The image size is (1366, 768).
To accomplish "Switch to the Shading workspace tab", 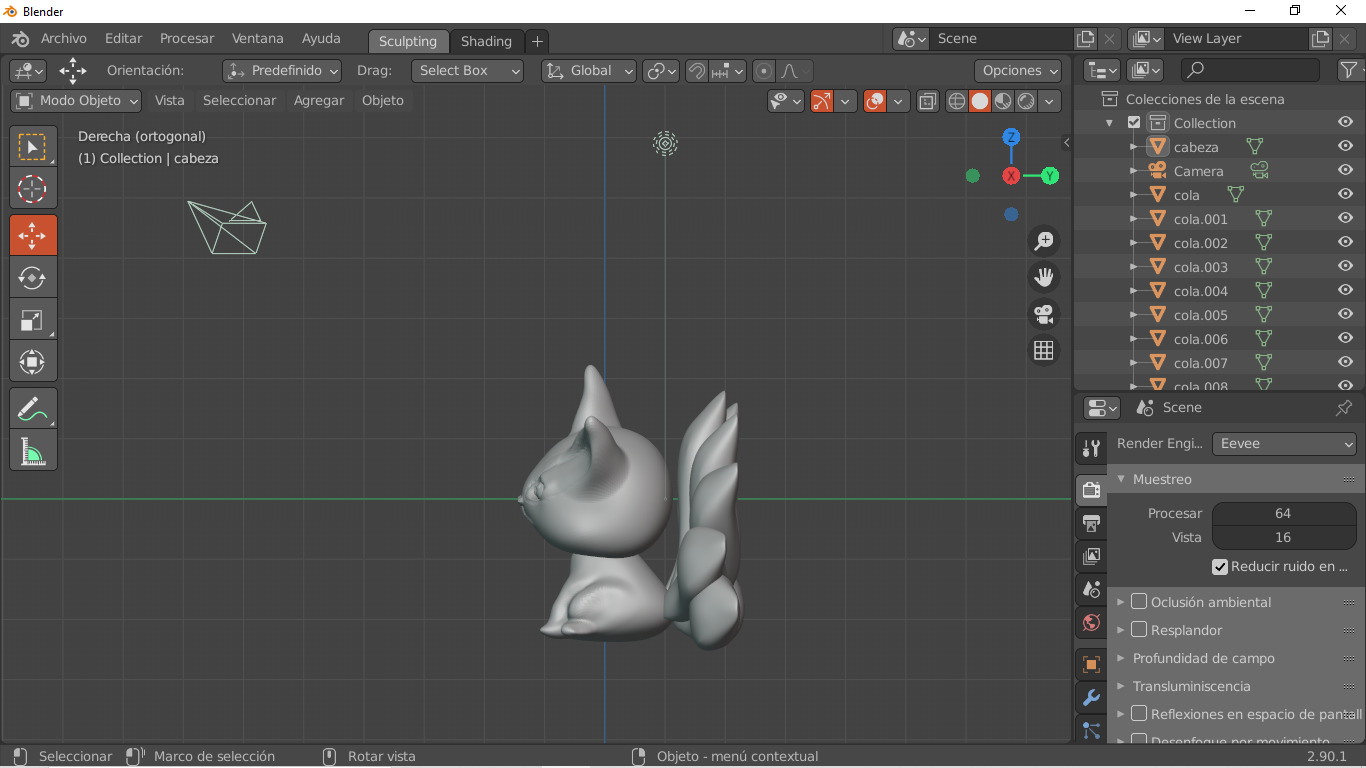I will 486,41.
